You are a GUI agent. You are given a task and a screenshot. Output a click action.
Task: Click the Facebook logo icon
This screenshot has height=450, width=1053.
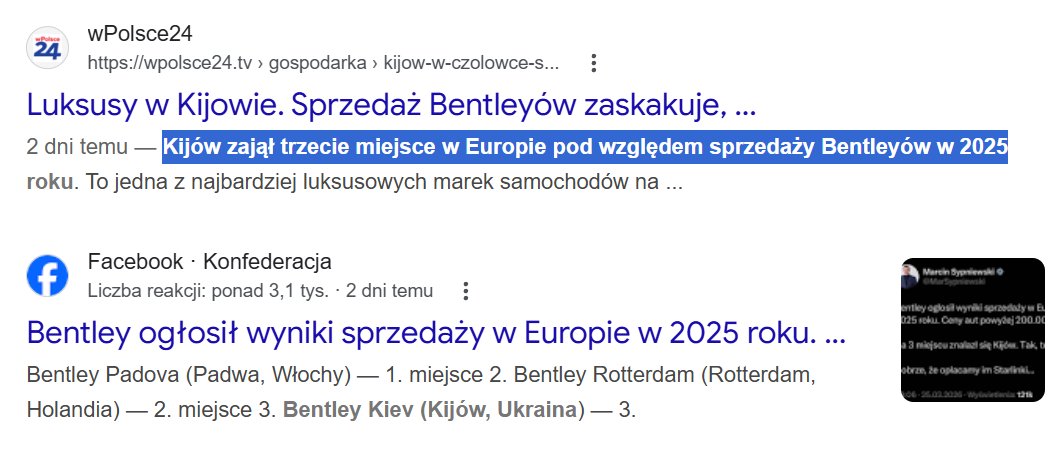point(47,275)
